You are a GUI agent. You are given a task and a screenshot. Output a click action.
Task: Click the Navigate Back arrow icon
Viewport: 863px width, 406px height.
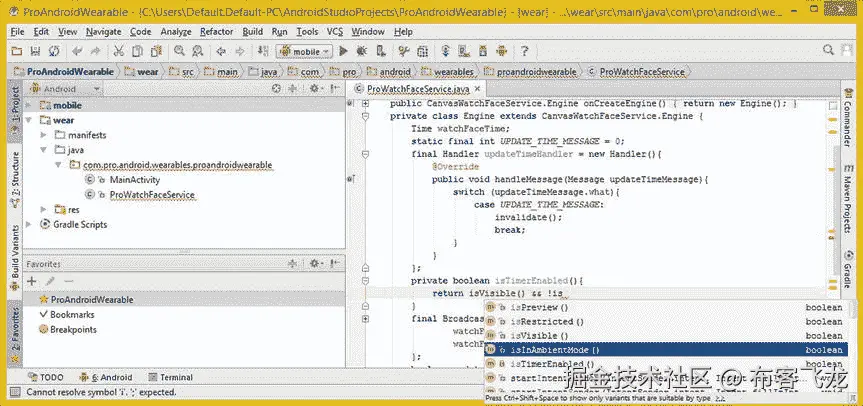point(221,51)
